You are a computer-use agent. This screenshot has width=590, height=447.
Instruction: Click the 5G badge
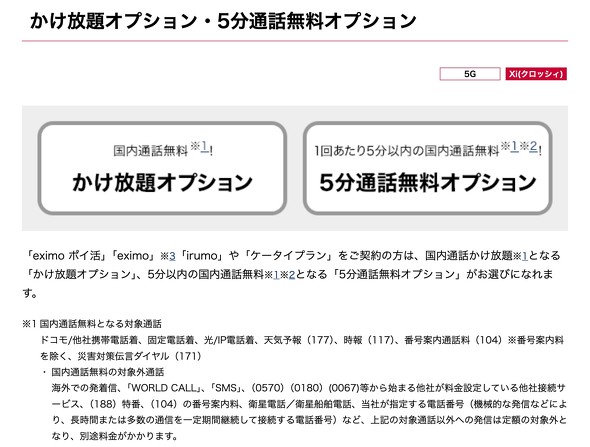pos(470,74)
